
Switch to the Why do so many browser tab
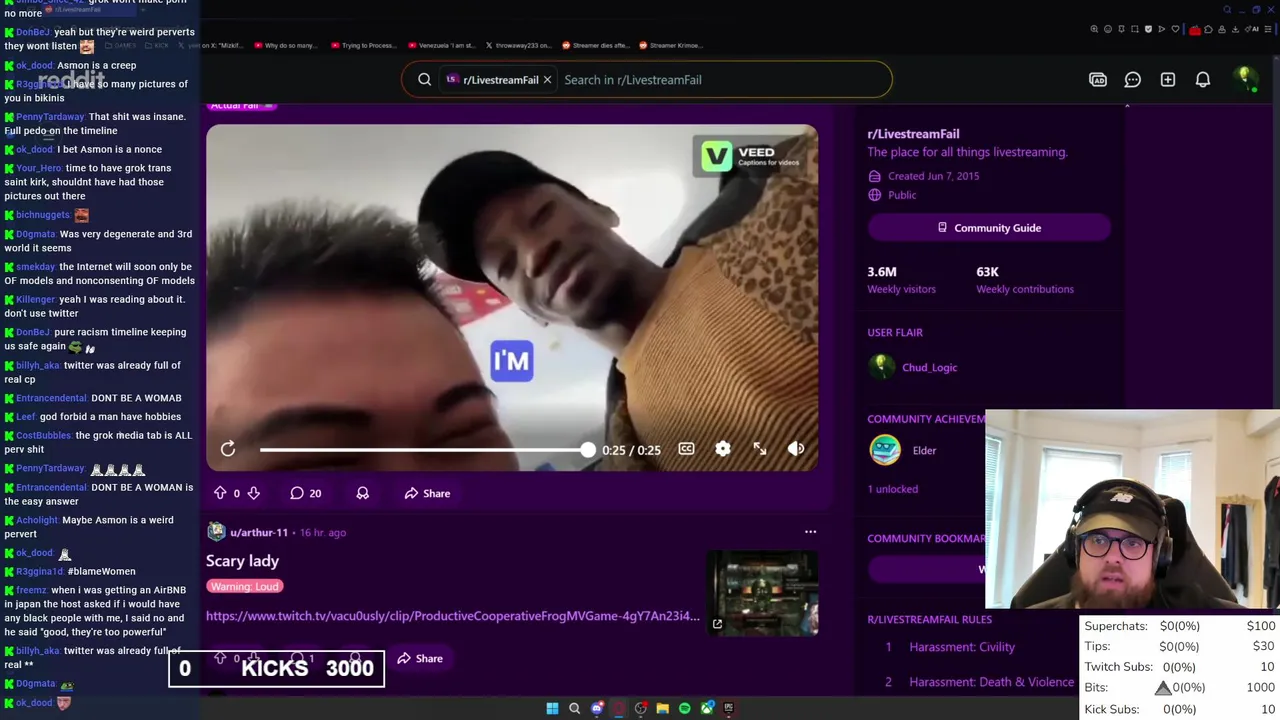point(286,45)
